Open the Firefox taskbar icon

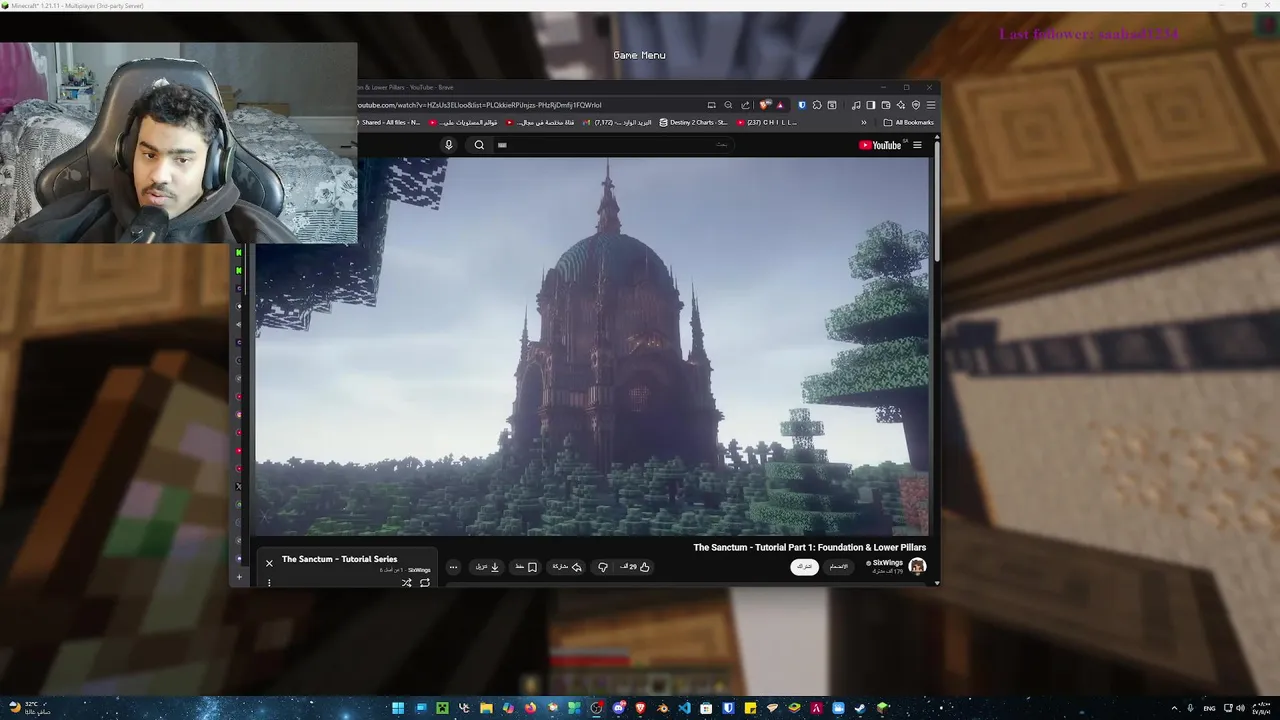click(530, 708)
